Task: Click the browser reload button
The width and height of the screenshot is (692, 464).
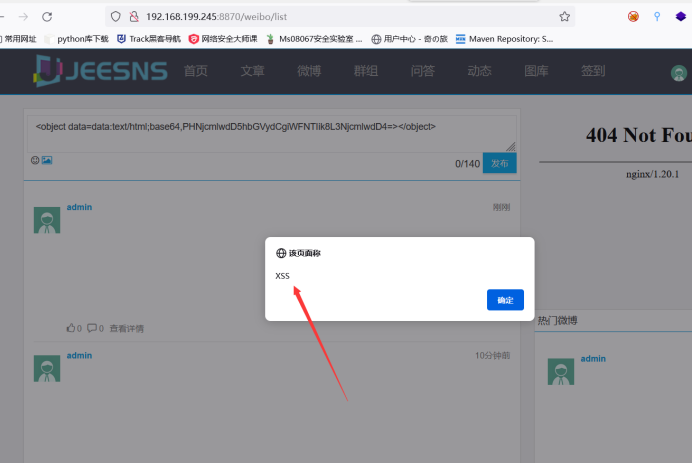Action: (x=47, y=17)
